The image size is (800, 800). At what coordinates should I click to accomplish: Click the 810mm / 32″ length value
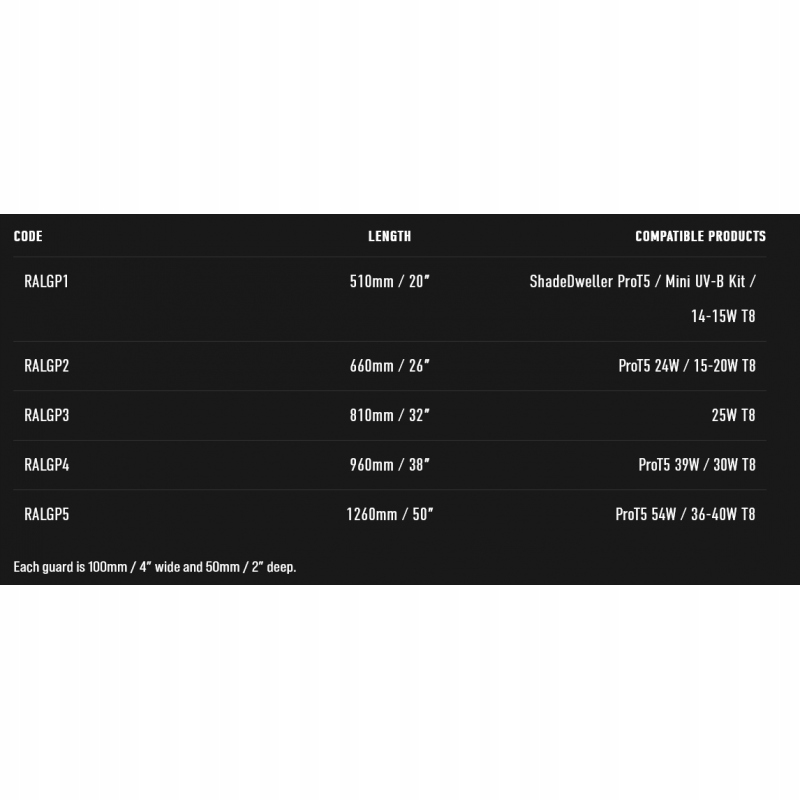[x=389, y=415]
